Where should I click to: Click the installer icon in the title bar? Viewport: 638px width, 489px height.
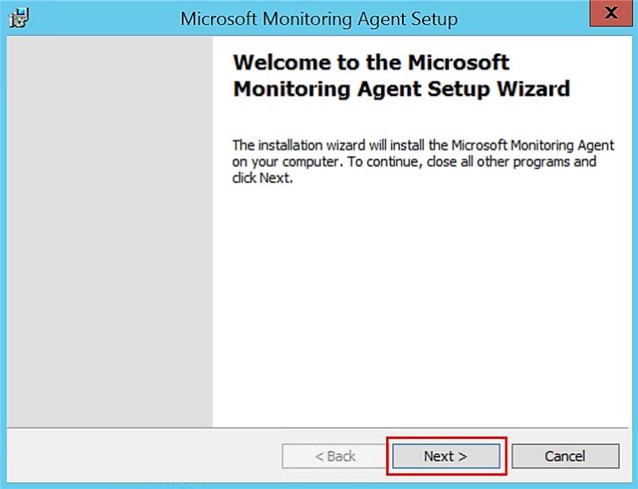pos(19,18)
